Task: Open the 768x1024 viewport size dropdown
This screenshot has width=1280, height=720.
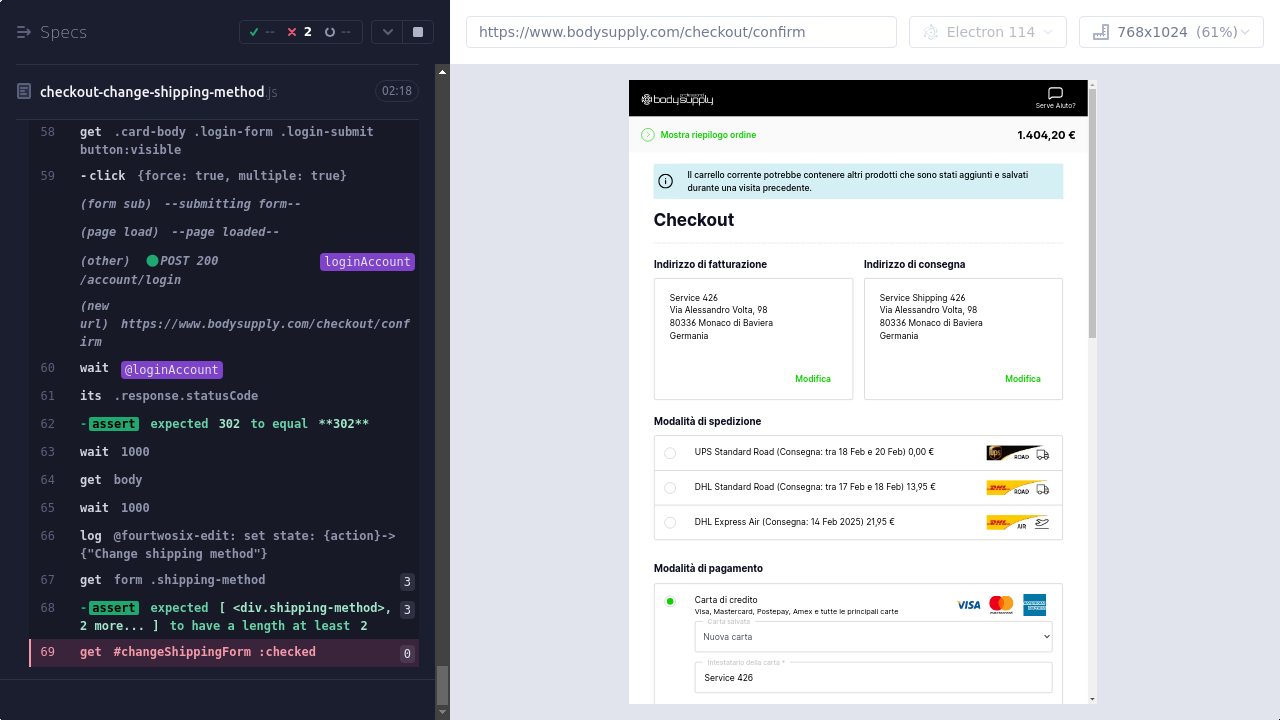Action: (x=1171, y=32)
